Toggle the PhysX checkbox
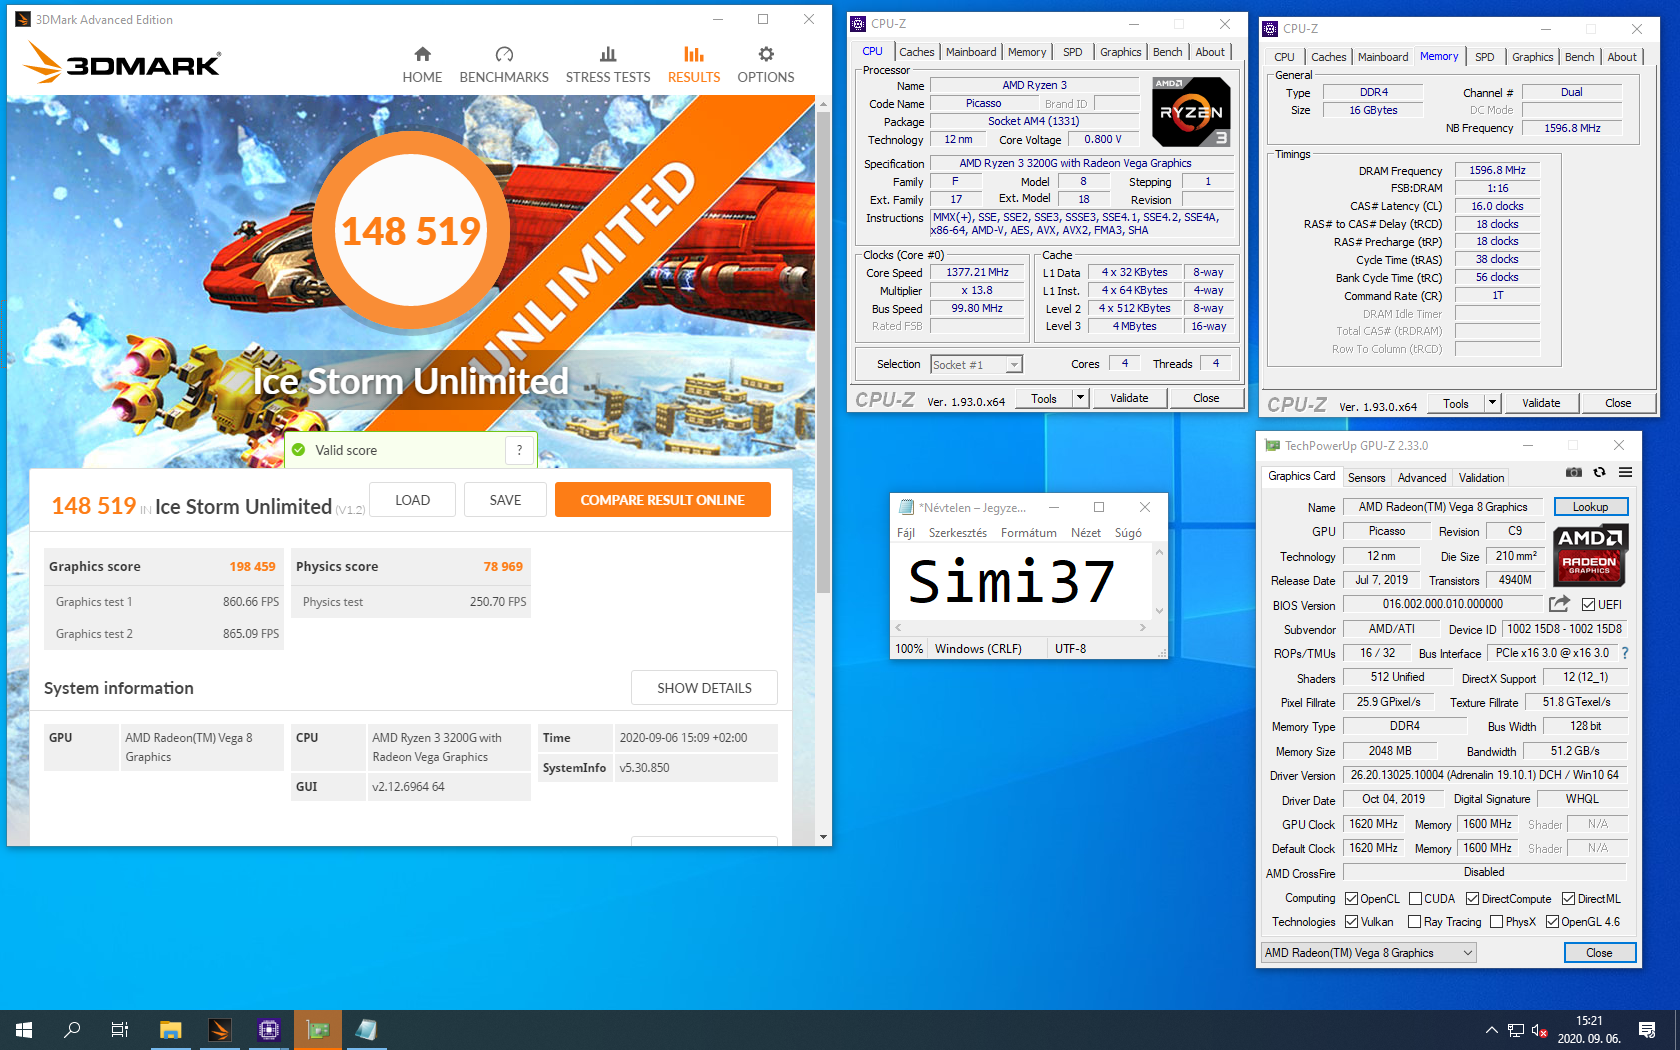The height and width of the screenshot is (1050, 1680). [1496, 922]
